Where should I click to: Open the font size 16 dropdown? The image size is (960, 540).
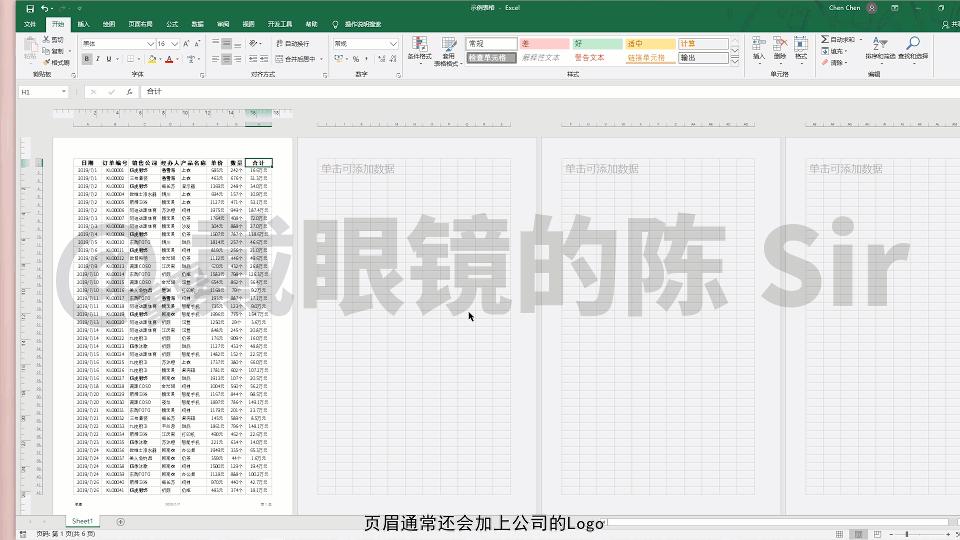[x=174, y=44]
